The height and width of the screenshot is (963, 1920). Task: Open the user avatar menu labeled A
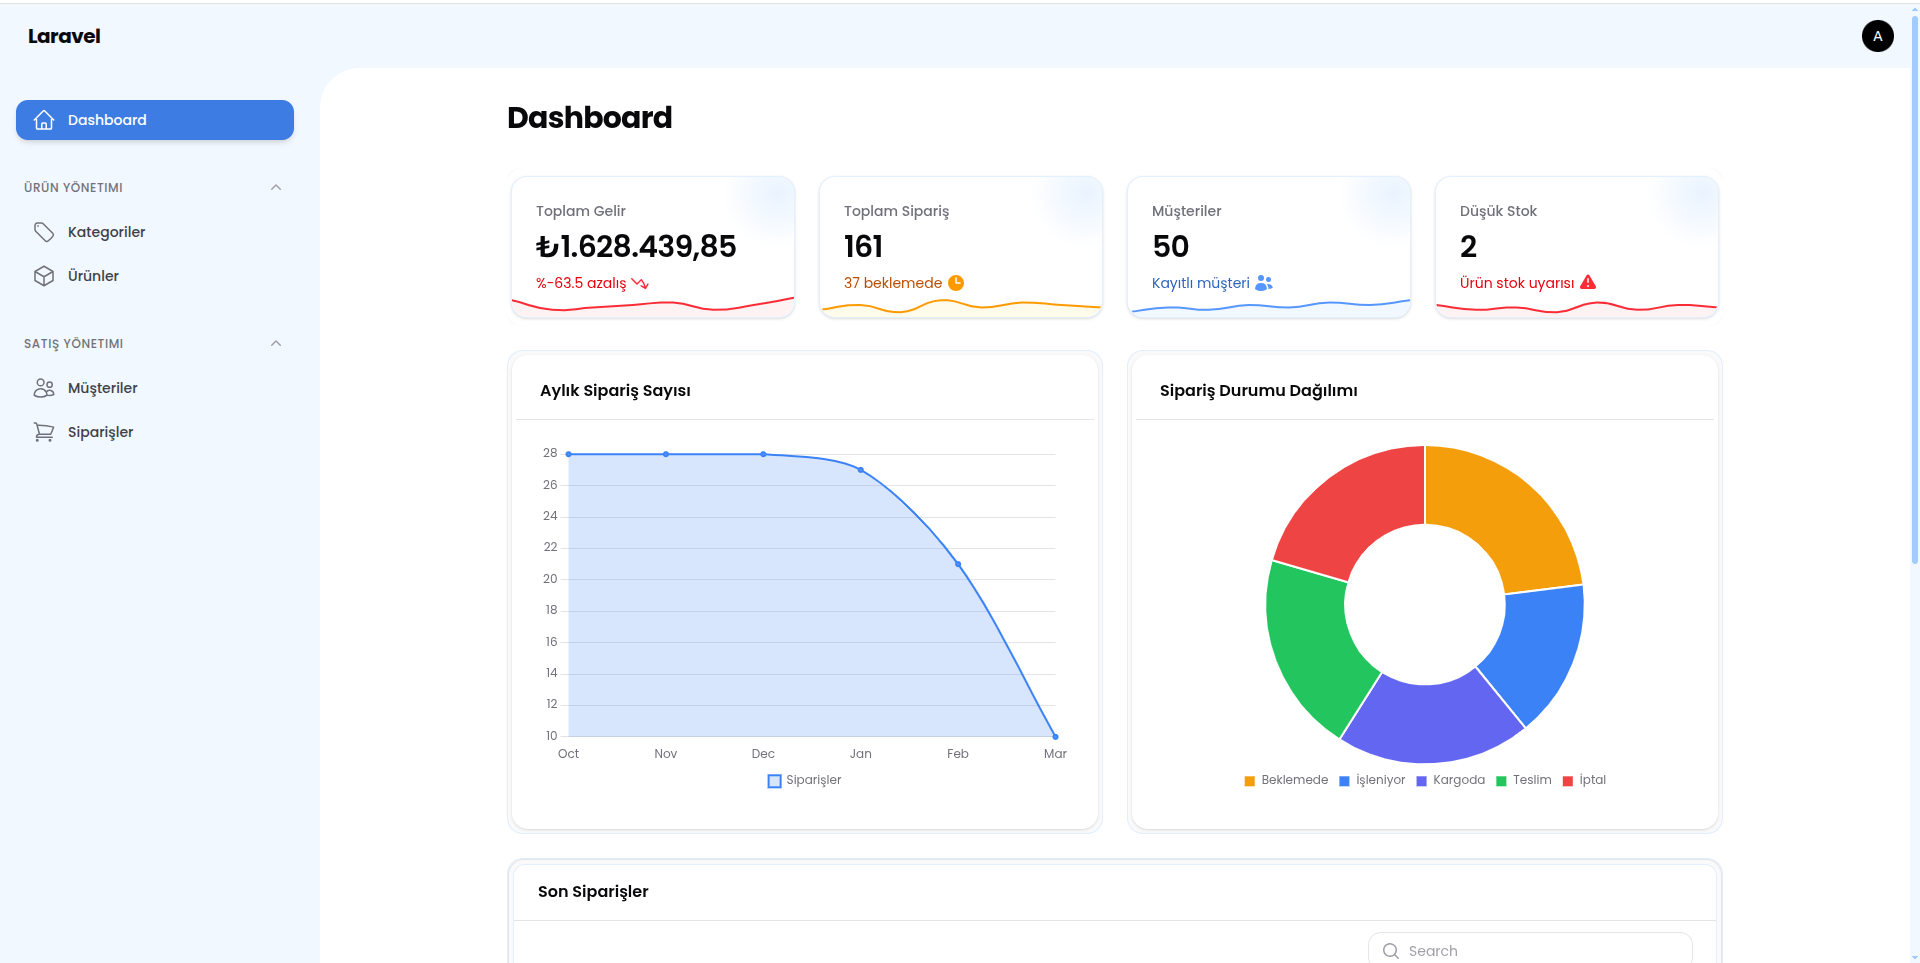pyautogui.click(x=1878, y=36)
